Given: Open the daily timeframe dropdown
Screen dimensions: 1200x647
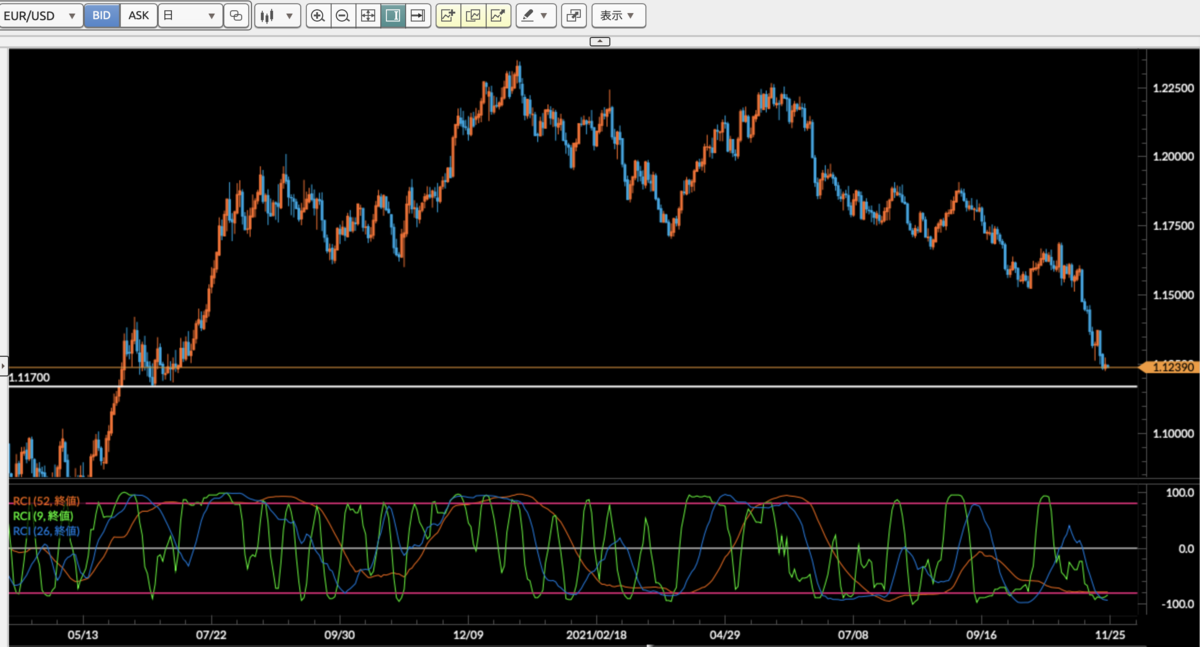Looking at the screenshot, I should tap(190, 15).
